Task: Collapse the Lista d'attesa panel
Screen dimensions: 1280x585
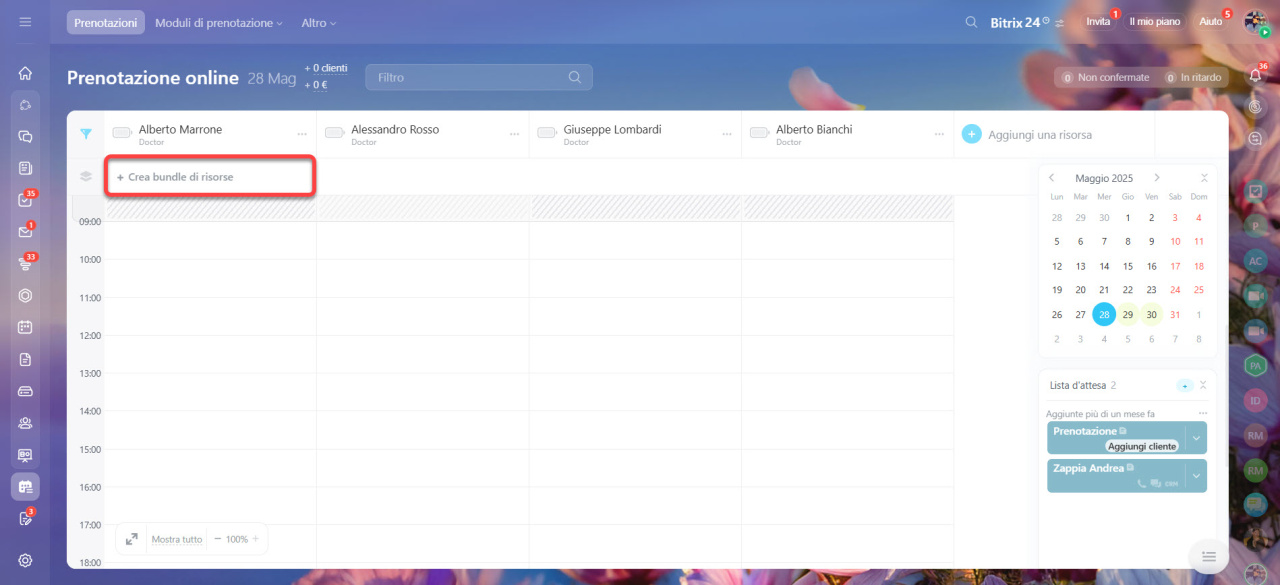Action: (1203, 385)
